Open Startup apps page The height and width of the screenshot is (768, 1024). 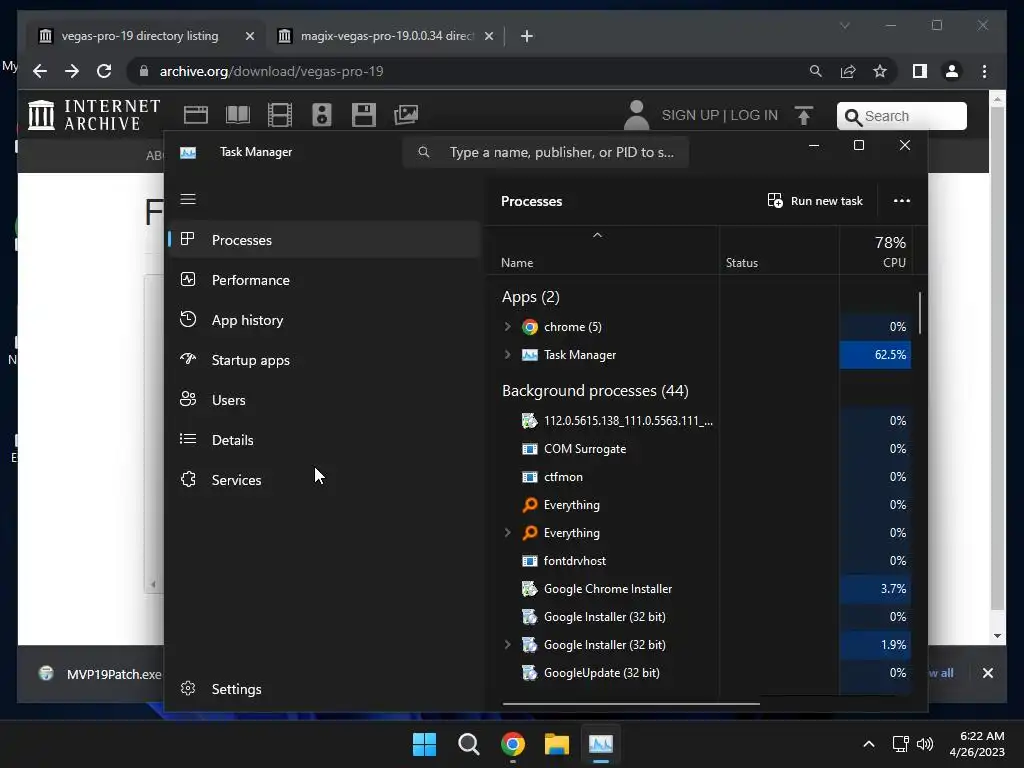(325, 360)
